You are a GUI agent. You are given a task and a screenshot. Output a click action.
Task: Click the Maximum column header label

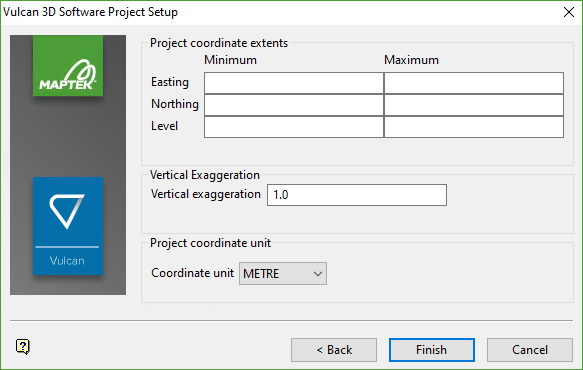(x=411, y=60)
